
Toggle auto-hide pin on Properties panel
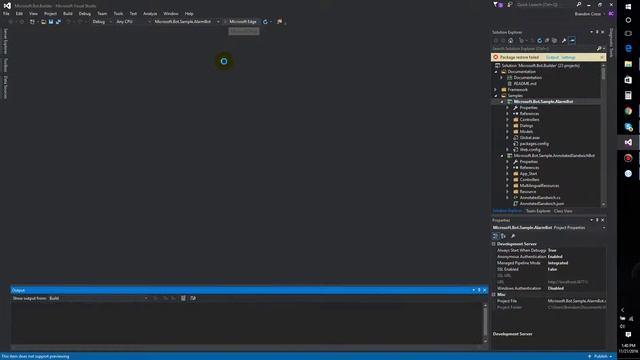(x=597, y=220)
